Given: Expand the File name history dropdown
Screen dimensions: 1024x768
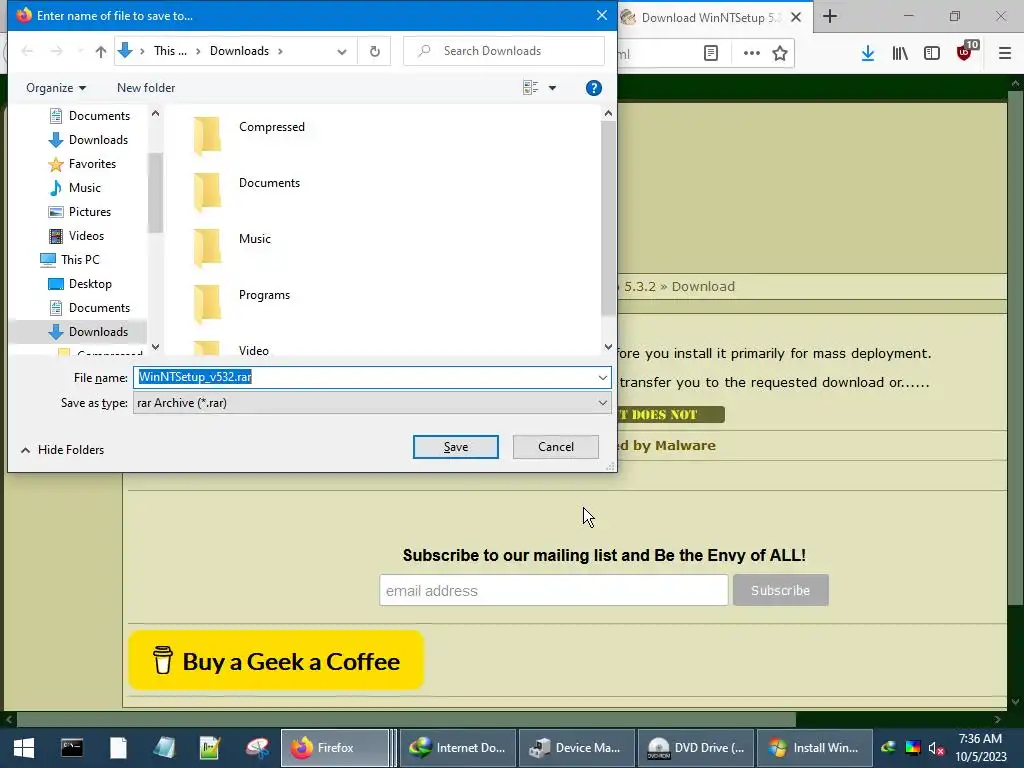Looking at the screenshot, I should point(602,377).
